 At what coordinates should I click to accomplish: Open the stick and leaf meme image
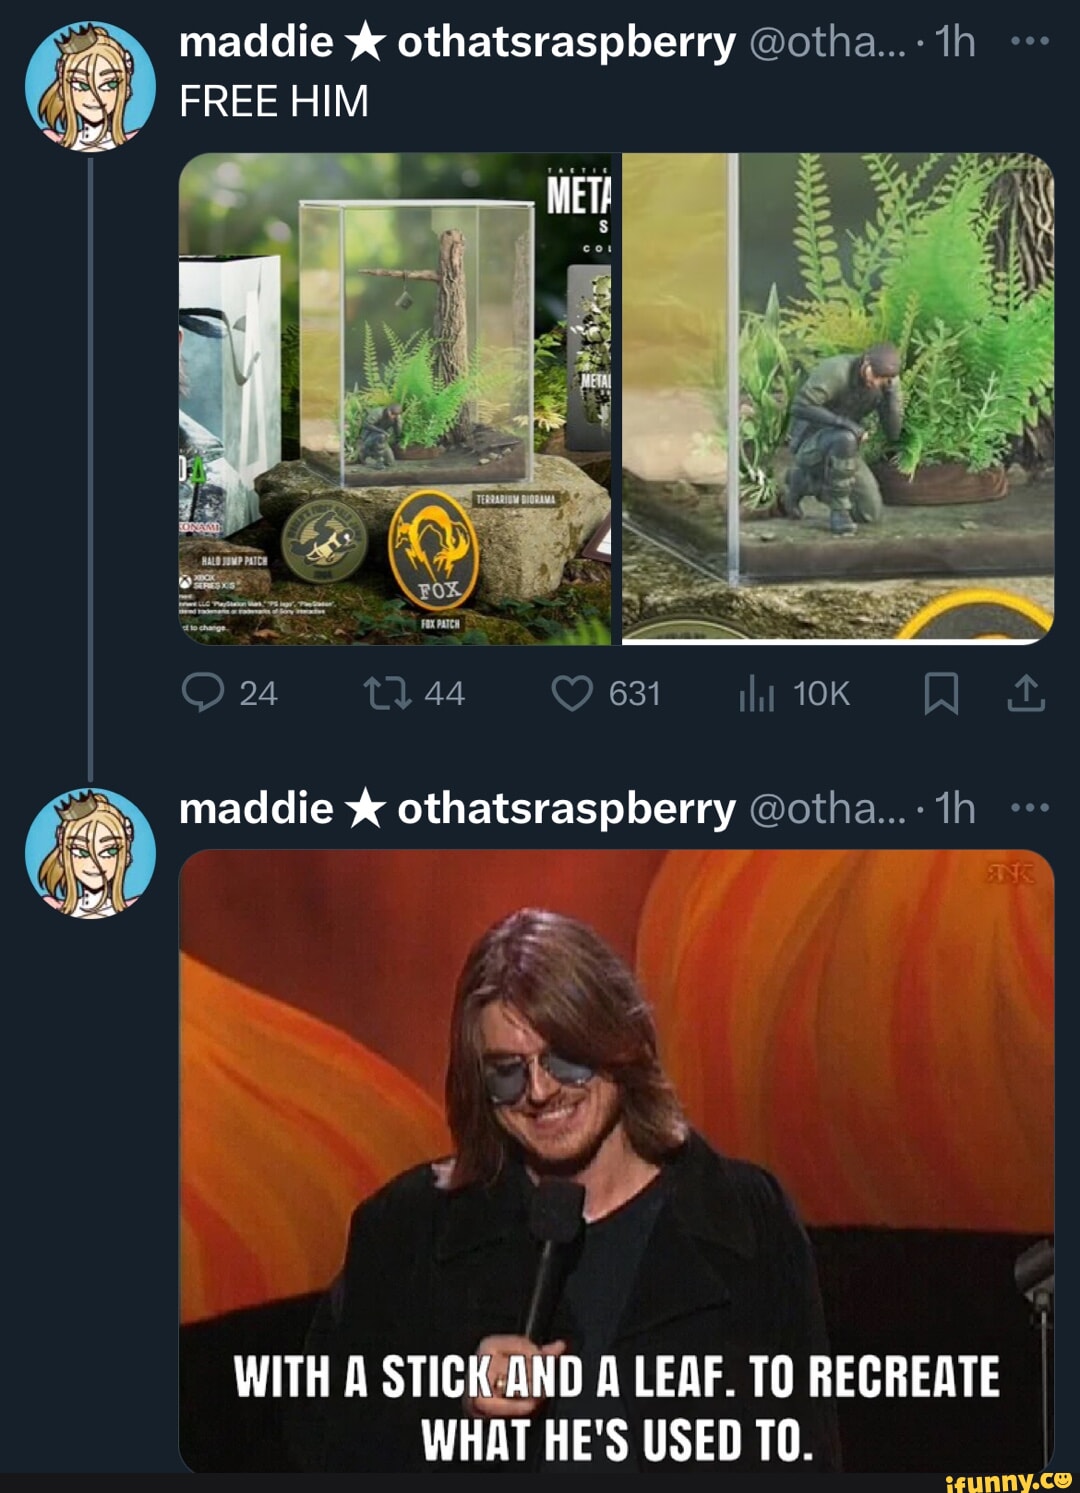coord(616,1160)
